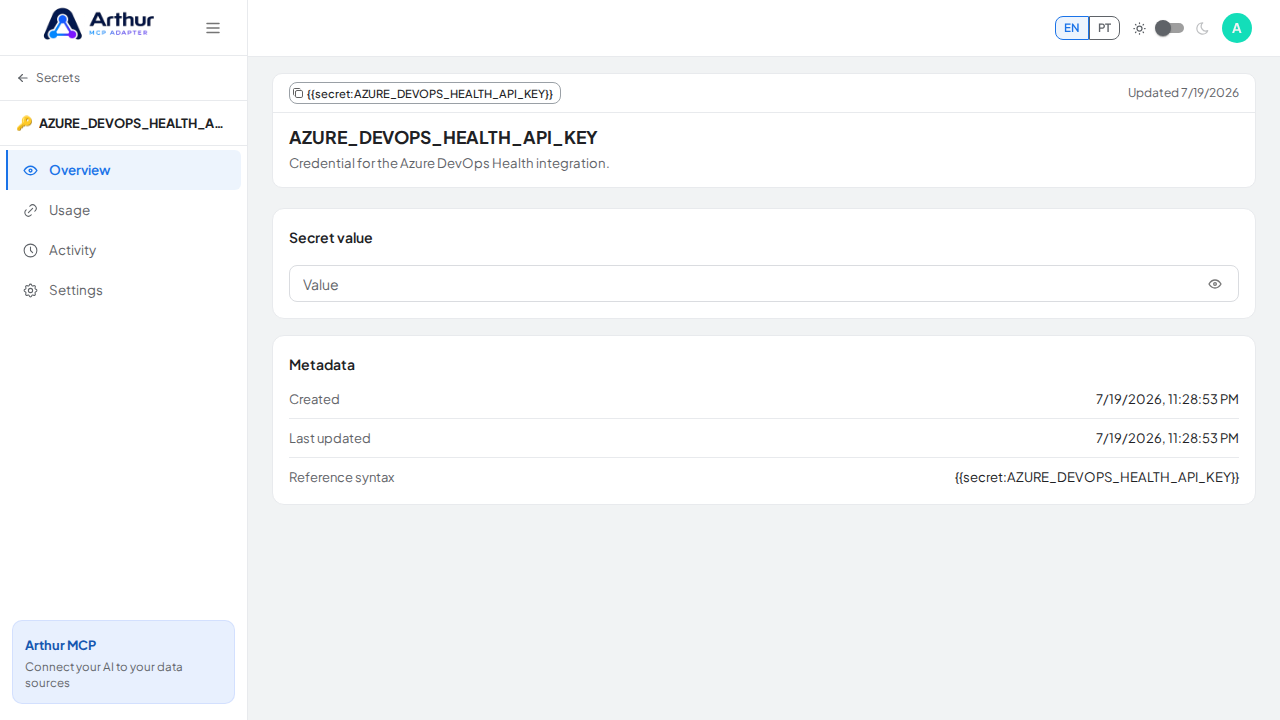The width and height of the screenshot is (1280, 720).
Task: Focus the secret Value input field
Action: (x=764, y=284)
